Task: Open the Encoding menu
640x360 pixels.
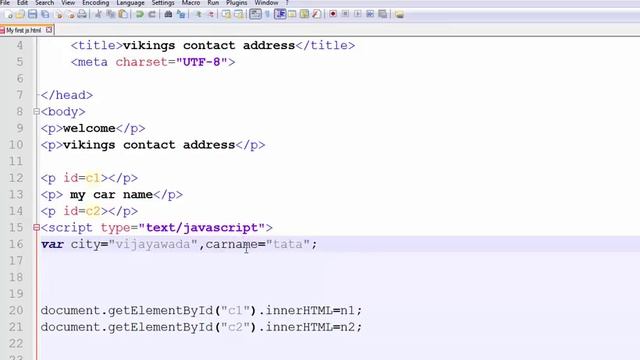Action: point(96,2)
